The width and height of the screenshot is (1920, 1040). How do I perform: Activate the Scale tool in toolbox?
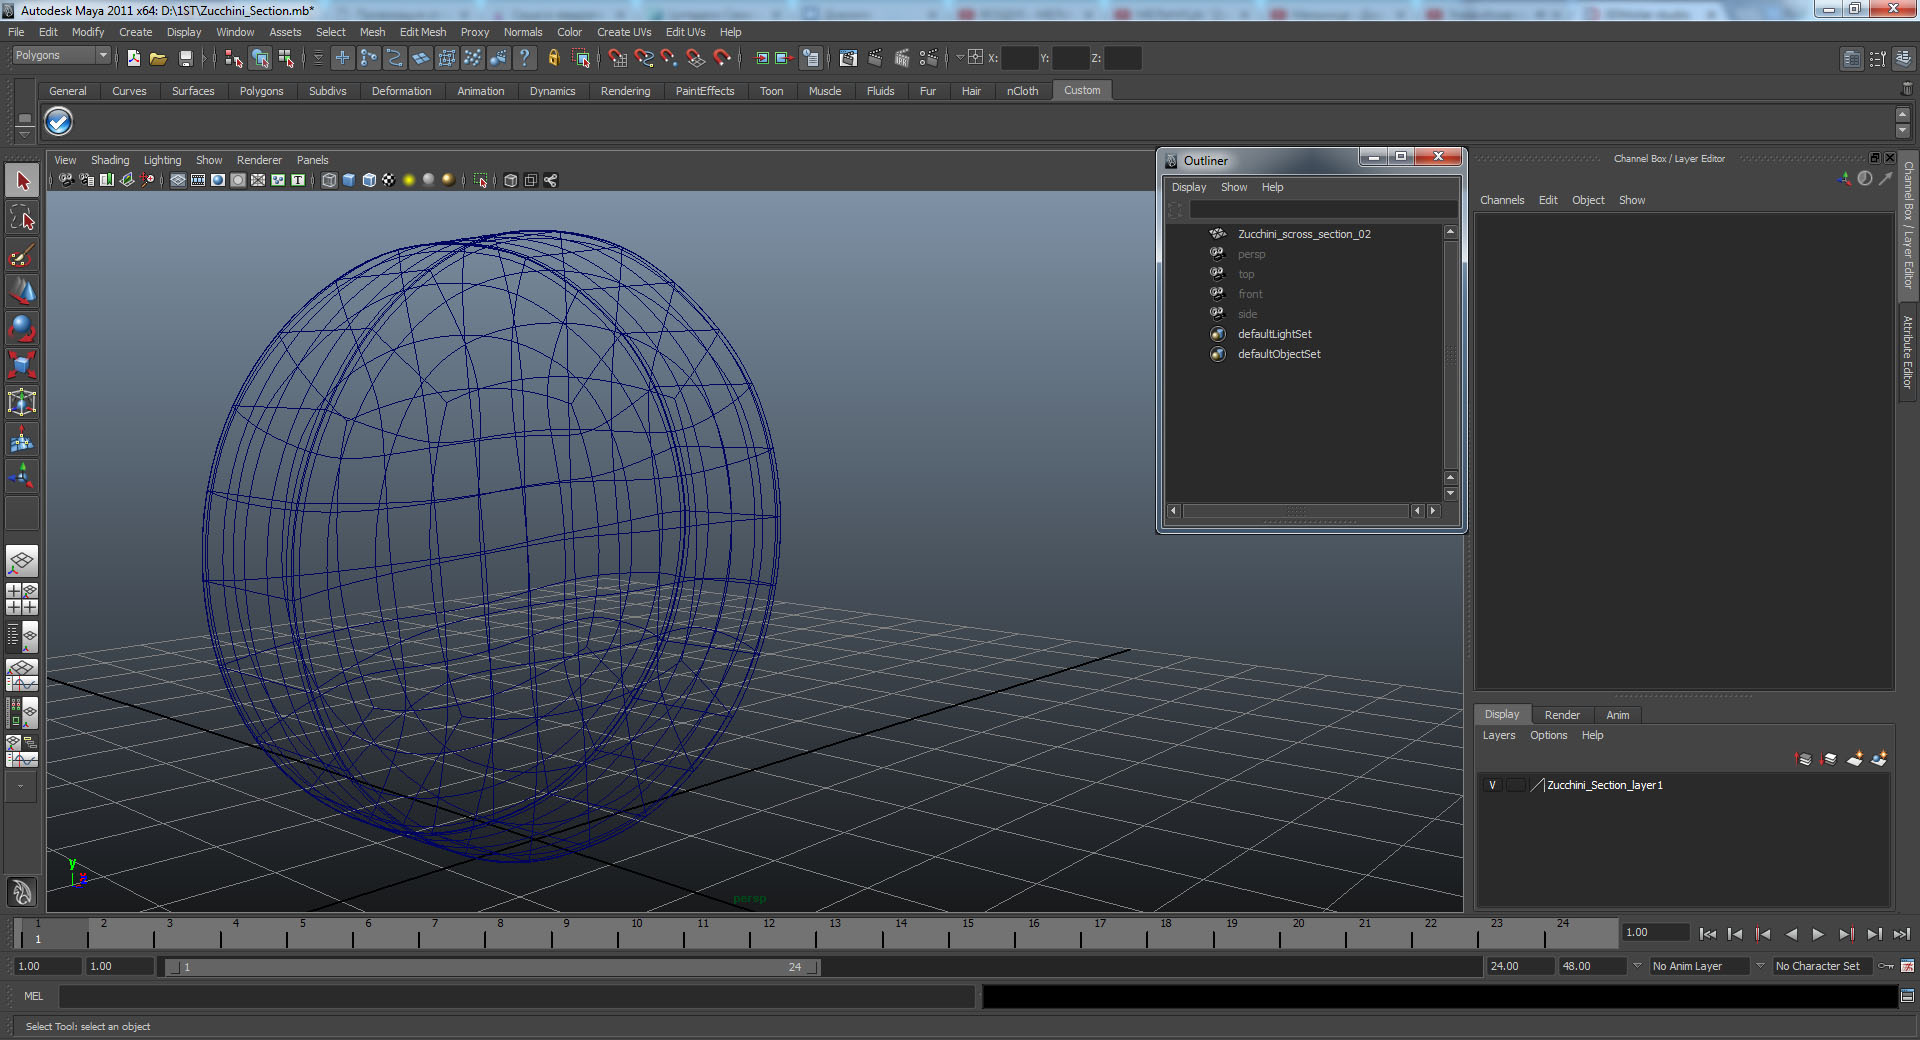tap(22, 366)
